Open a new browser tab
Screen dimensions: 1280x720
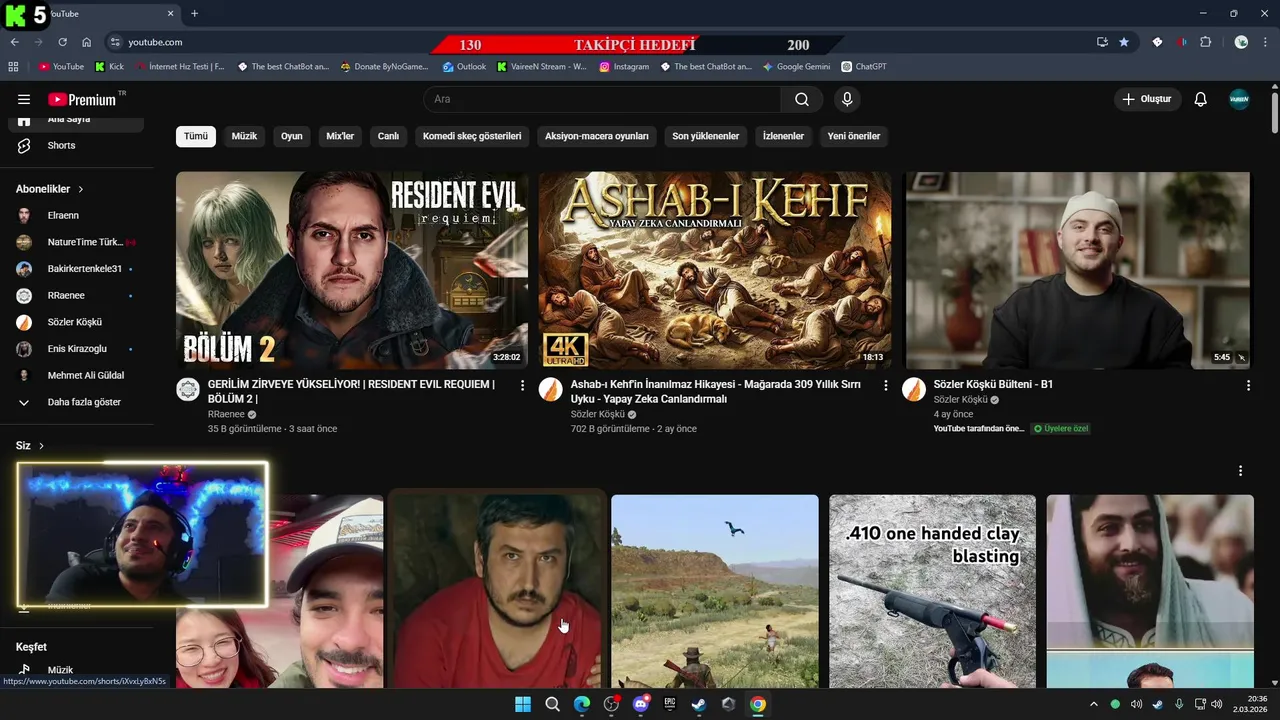pyautogui.click(x=194, y=13)
